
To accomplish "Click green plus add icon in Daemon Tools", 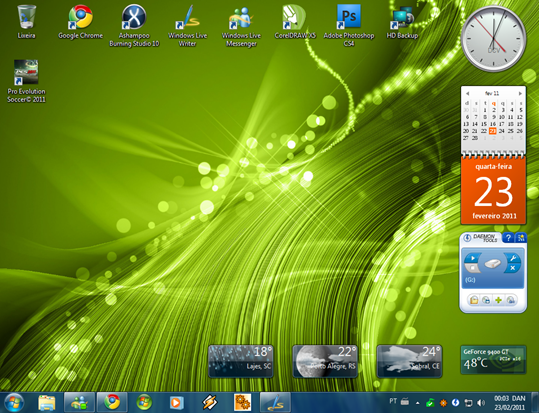I will click(498, 300).
